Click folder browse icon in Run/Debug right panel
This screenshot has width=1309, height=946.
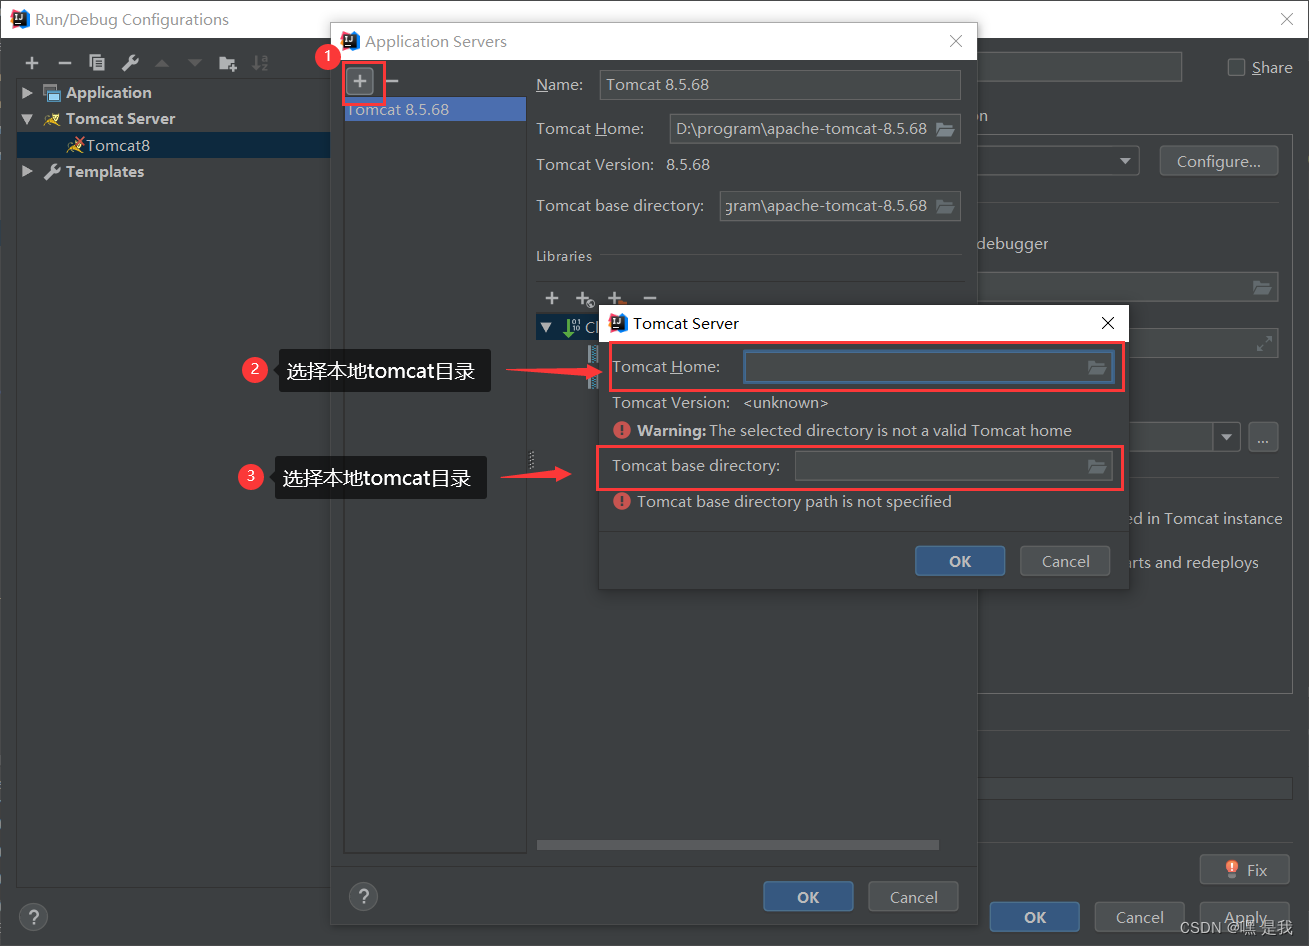(1263, 288)
